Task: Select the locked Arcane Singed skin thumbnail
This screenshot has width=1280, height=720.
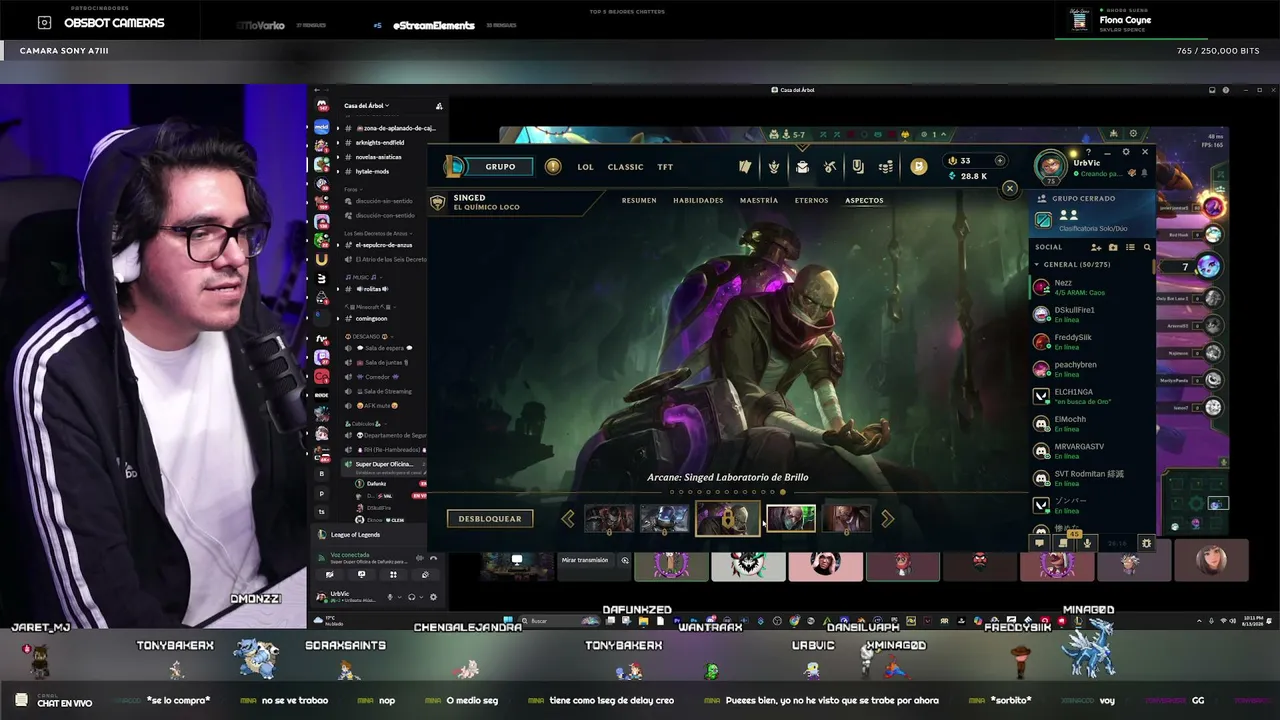Action: pyautogui.click(x=728, y=518)
